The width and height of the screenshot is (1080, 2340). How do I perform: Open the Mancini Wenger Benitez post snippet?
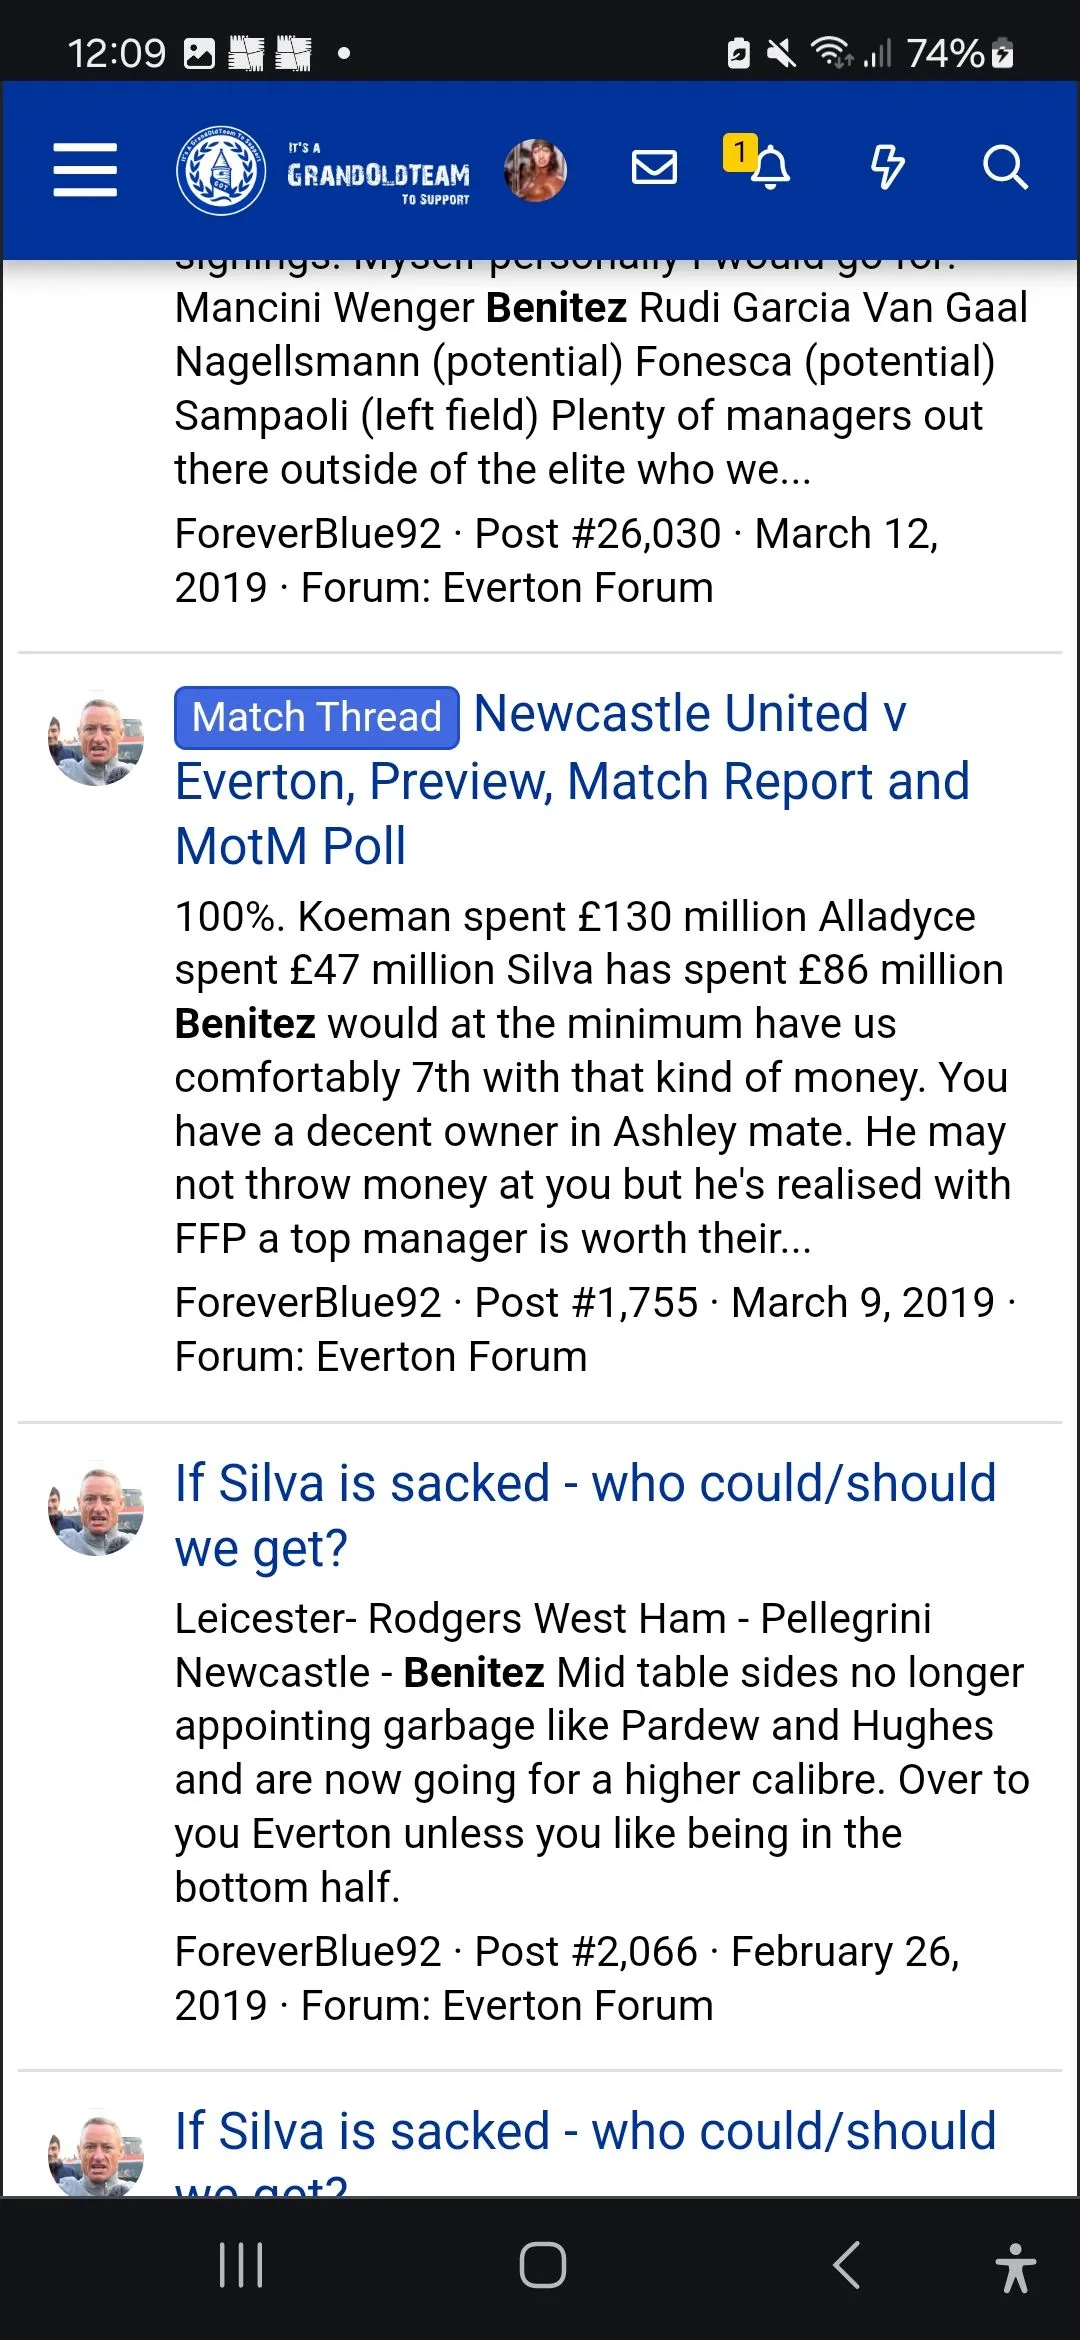600,388
